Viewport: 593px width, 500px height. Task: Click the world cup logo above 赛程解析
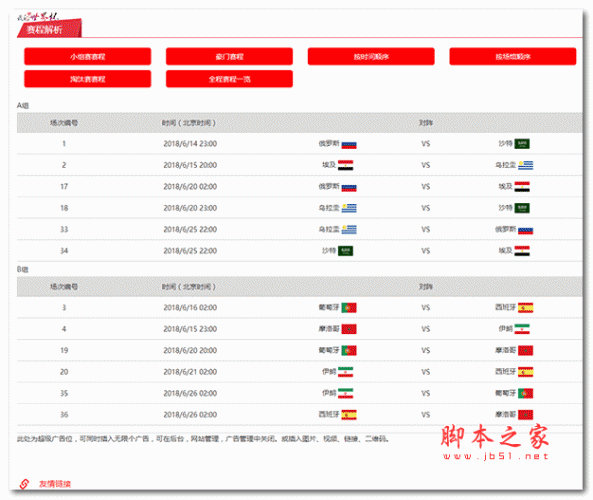38,17
